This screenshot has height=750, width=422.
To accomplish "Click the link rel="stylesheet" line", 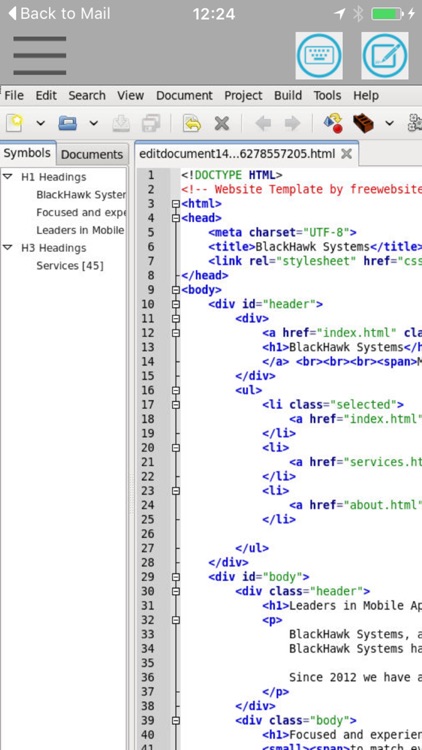I will coord(315,261).
